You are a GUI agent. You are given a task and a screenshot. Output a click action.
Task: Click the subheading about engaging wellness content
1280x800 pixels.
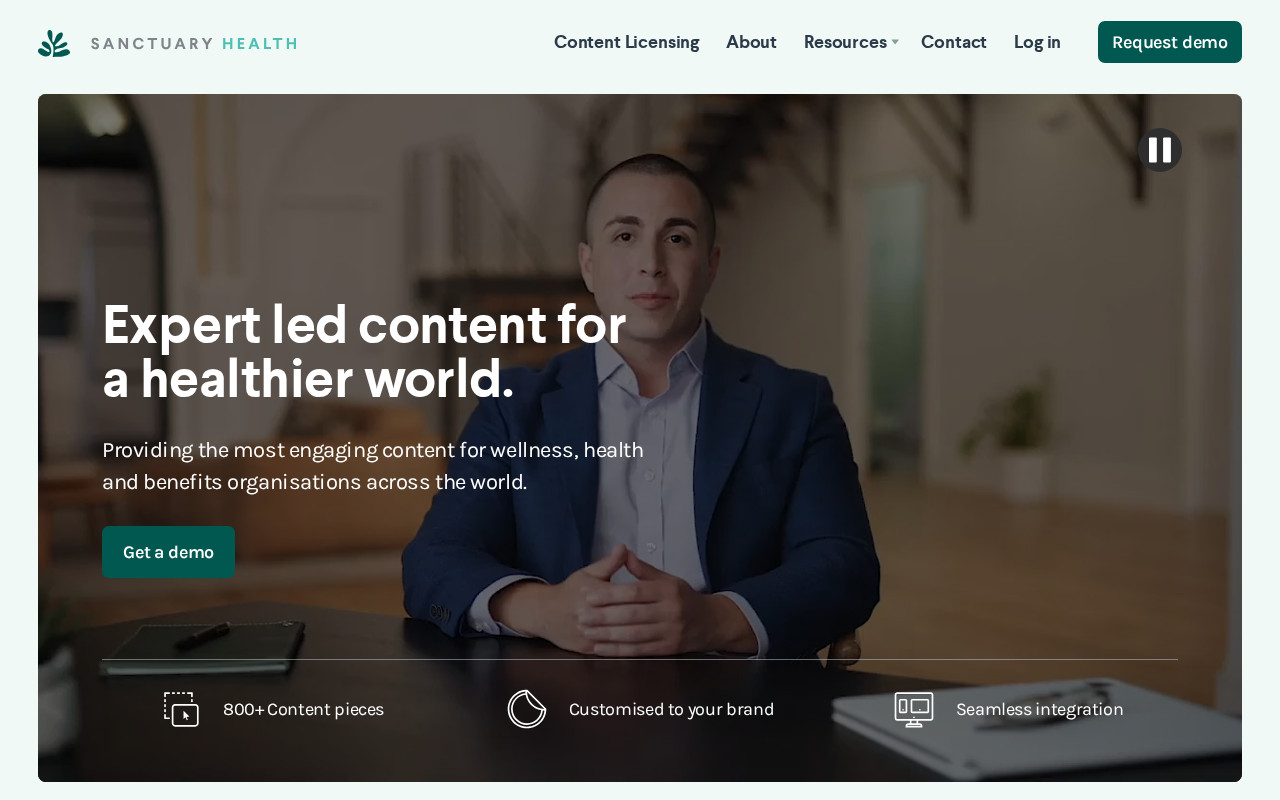pos(373,466)
